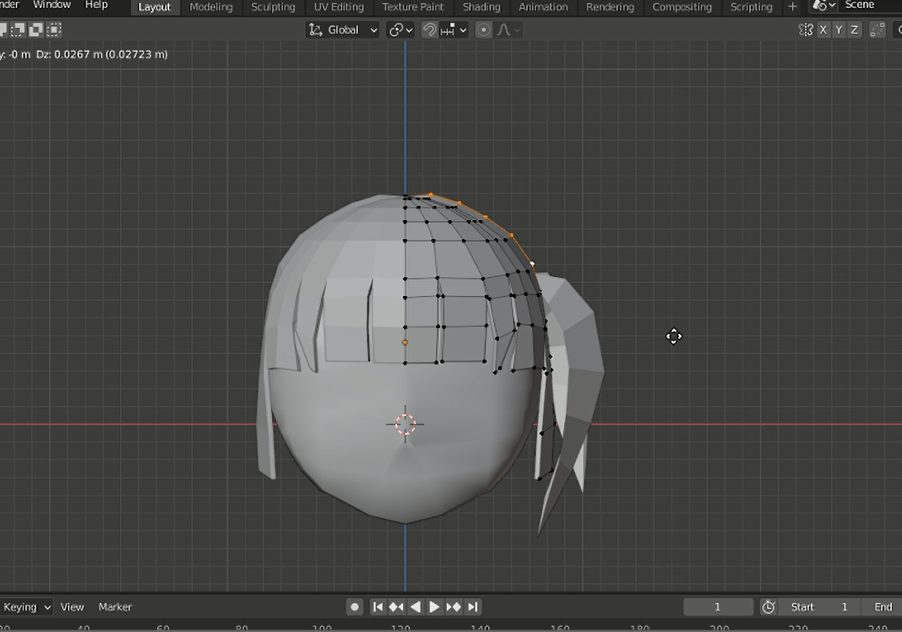902x632 pixels.
Task: Open the Global transform orientation dropdown
Action: click(343, 30)
